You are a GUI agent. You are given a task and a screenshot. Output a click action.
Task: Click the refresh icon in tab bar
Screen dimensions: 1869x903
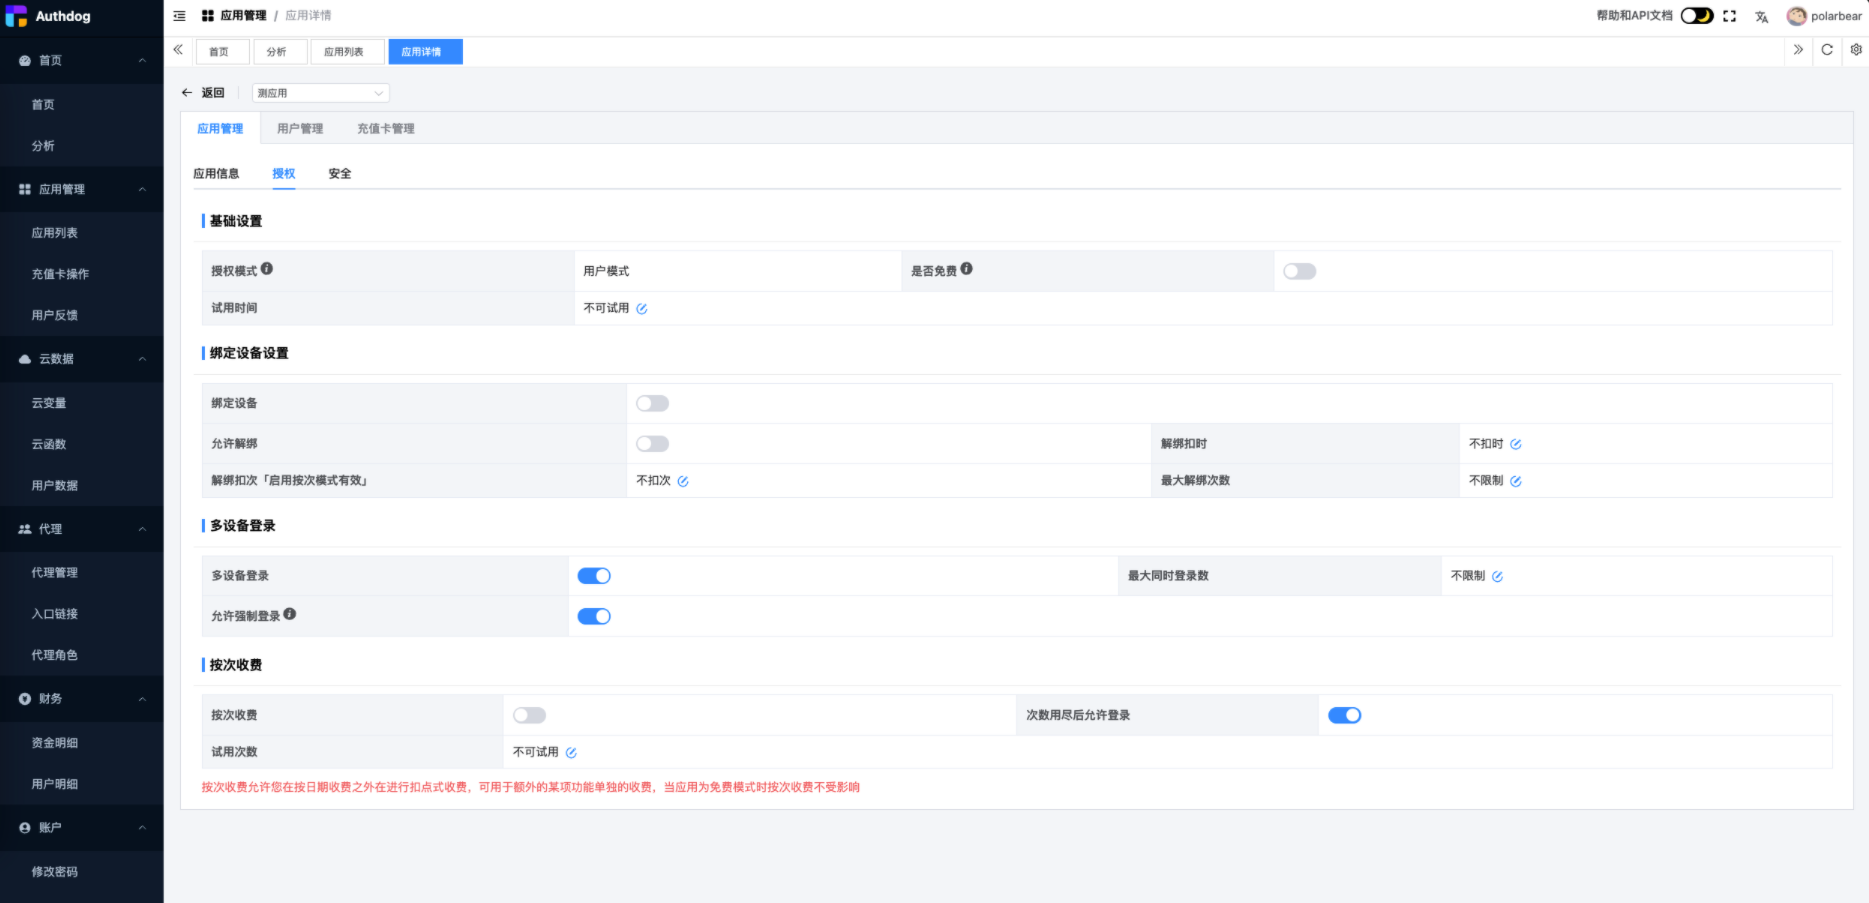[1827, 50]
